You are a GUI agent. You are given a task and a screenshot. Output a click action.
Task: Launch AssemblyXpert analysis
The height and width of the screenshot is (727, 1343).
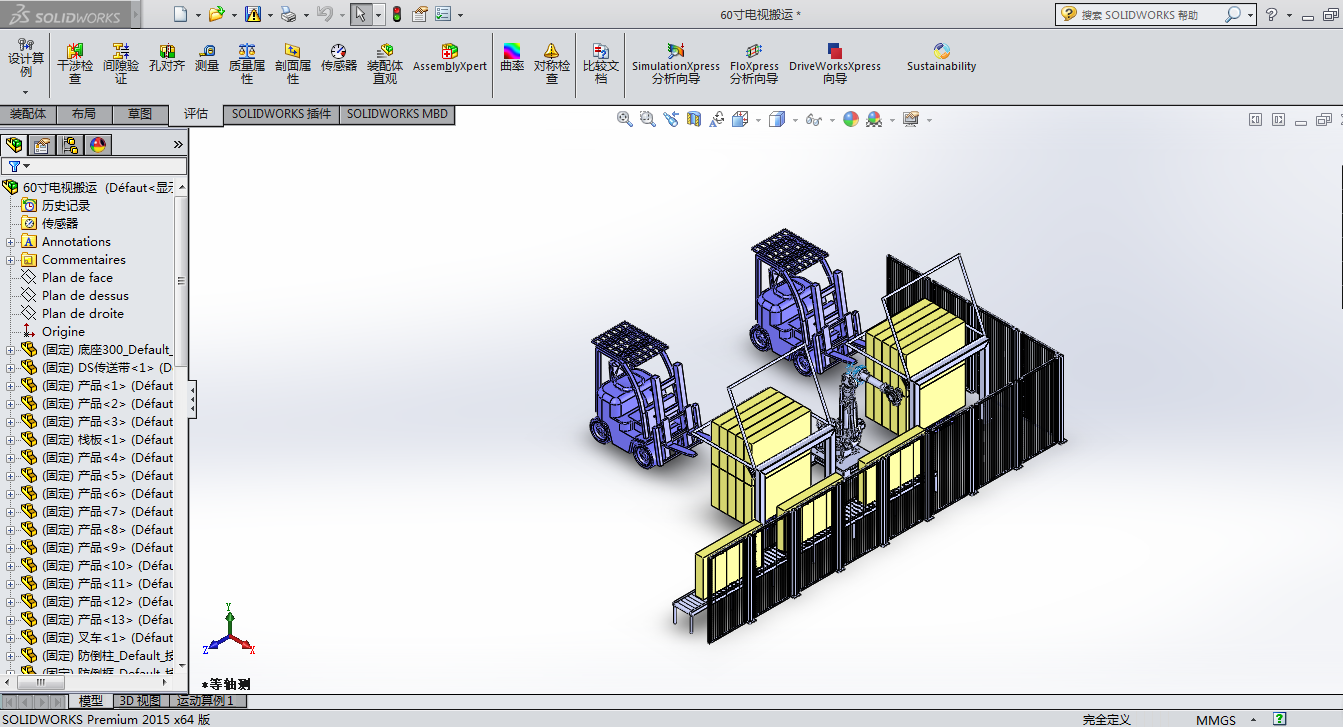[450, 58]
